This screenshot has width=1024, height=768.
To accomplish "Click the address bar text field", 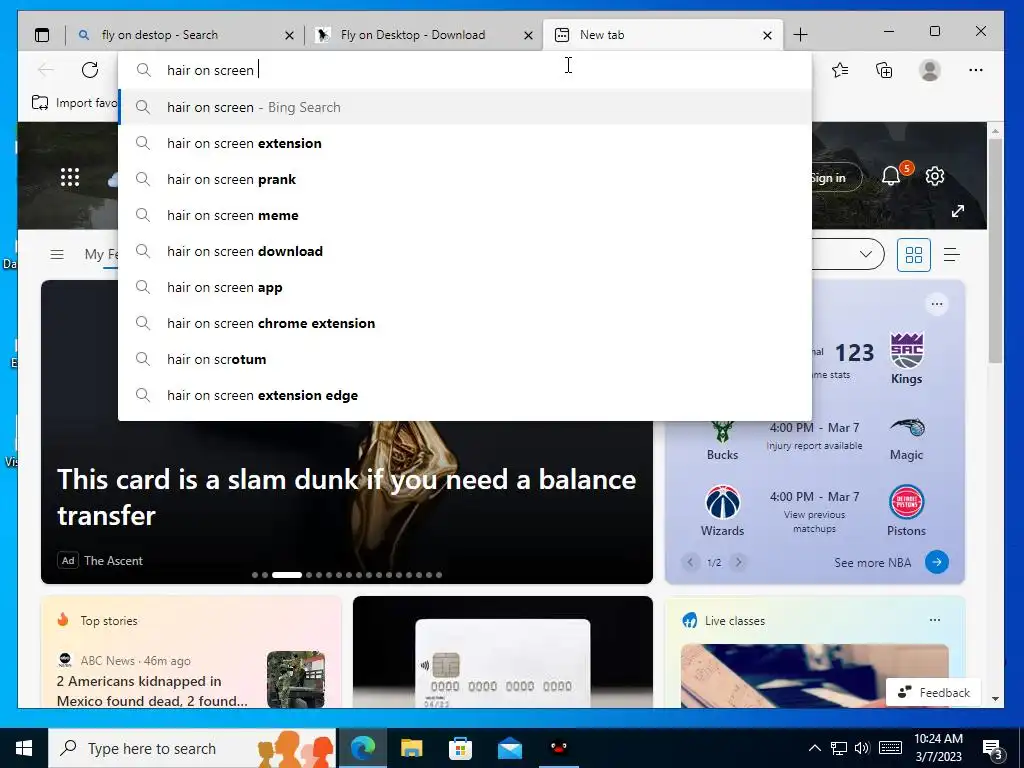I will coord(465,70).
